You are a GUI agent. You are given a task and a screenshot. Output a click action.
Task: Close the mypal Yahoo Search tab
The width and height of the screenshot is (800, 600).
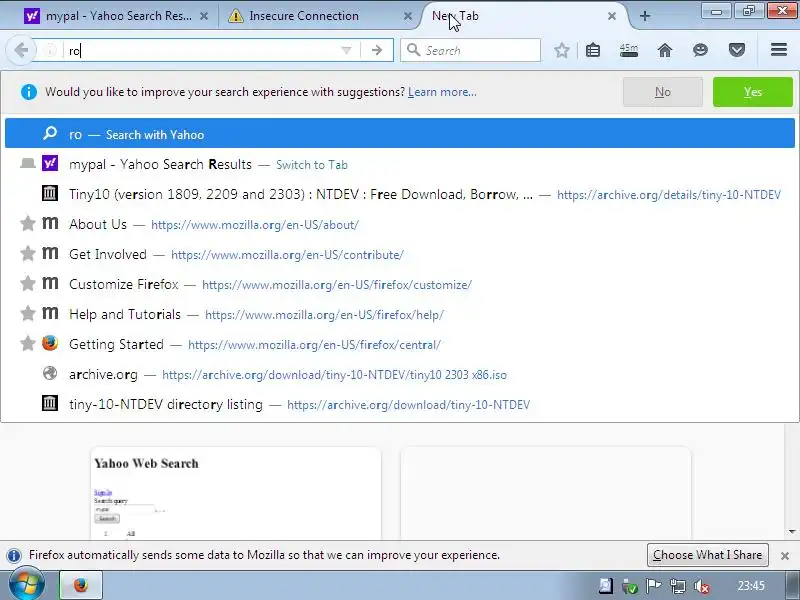[204, 16]
